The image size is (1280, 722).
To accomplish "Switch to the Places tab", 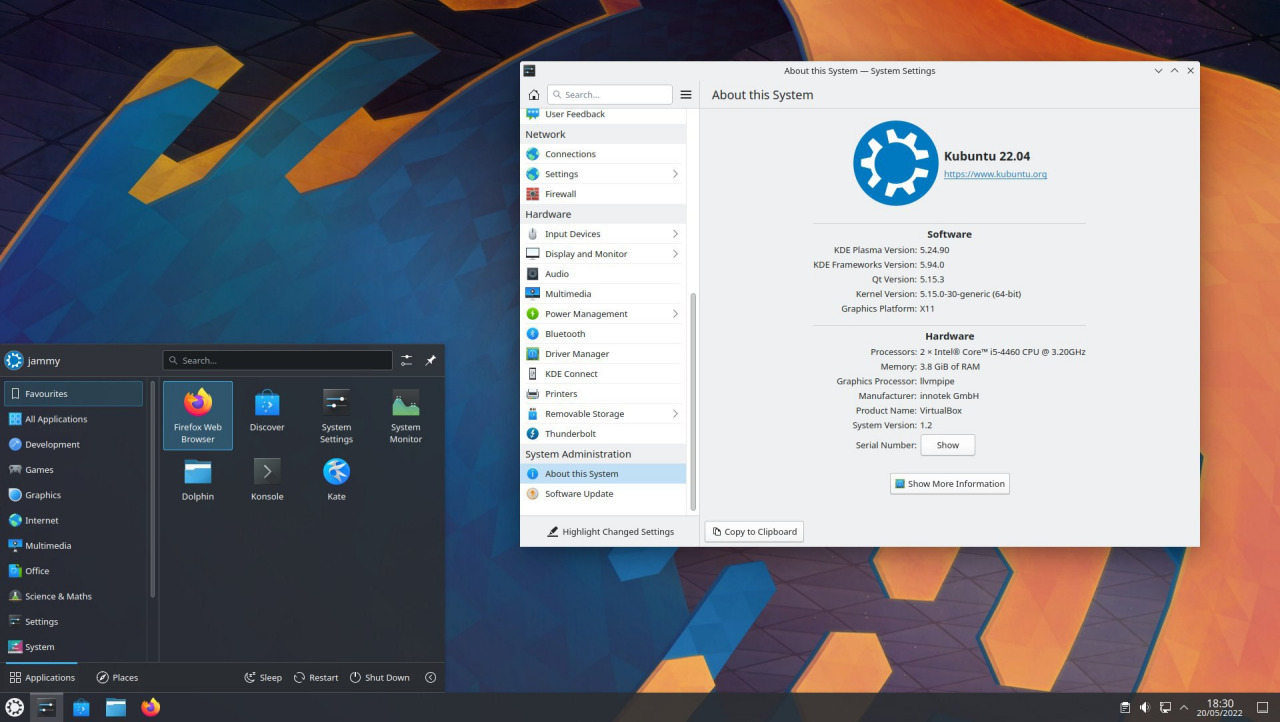I will click(117, 678).
